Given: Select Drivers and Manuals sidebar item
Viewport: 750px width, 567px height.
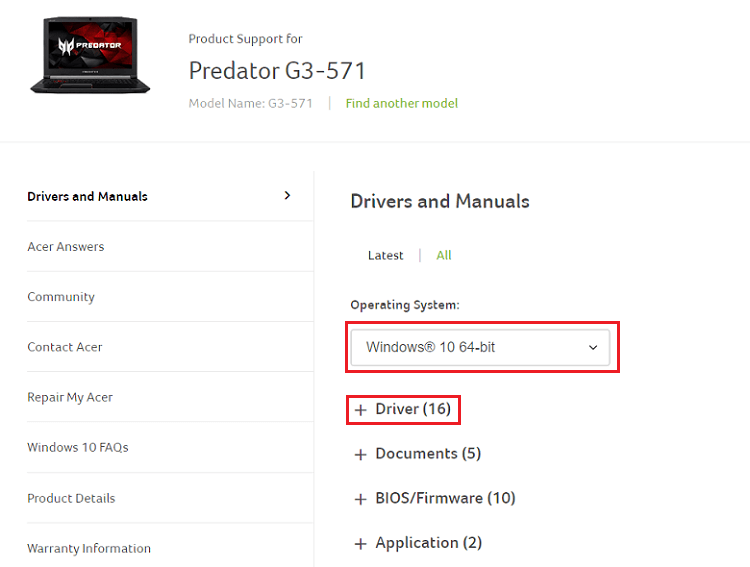Looking at the screenshot, I should pyautogui.click(x=88, y=196).
